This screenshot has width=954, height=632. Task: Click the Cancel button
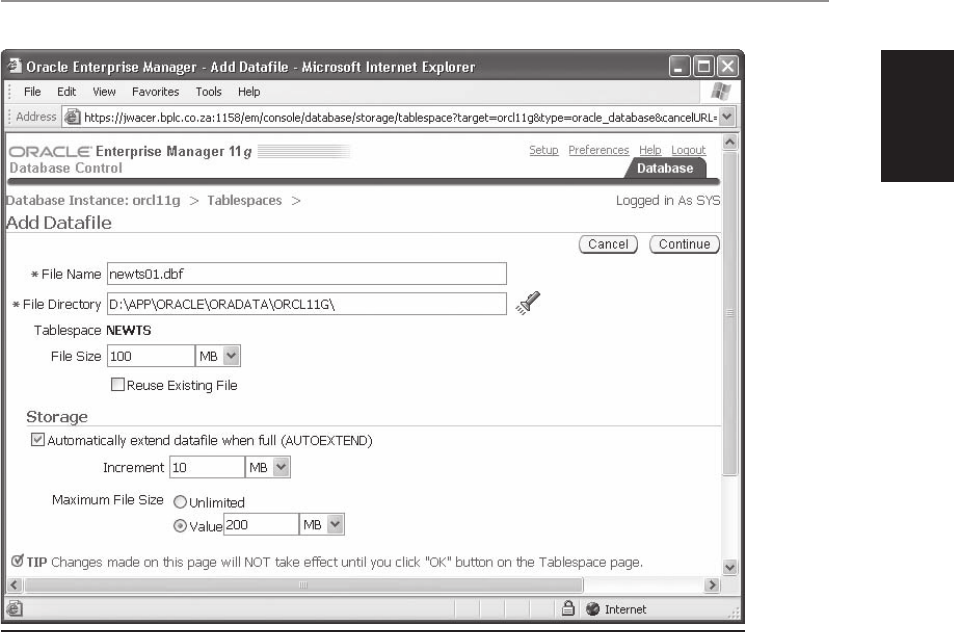click(608, 244)
